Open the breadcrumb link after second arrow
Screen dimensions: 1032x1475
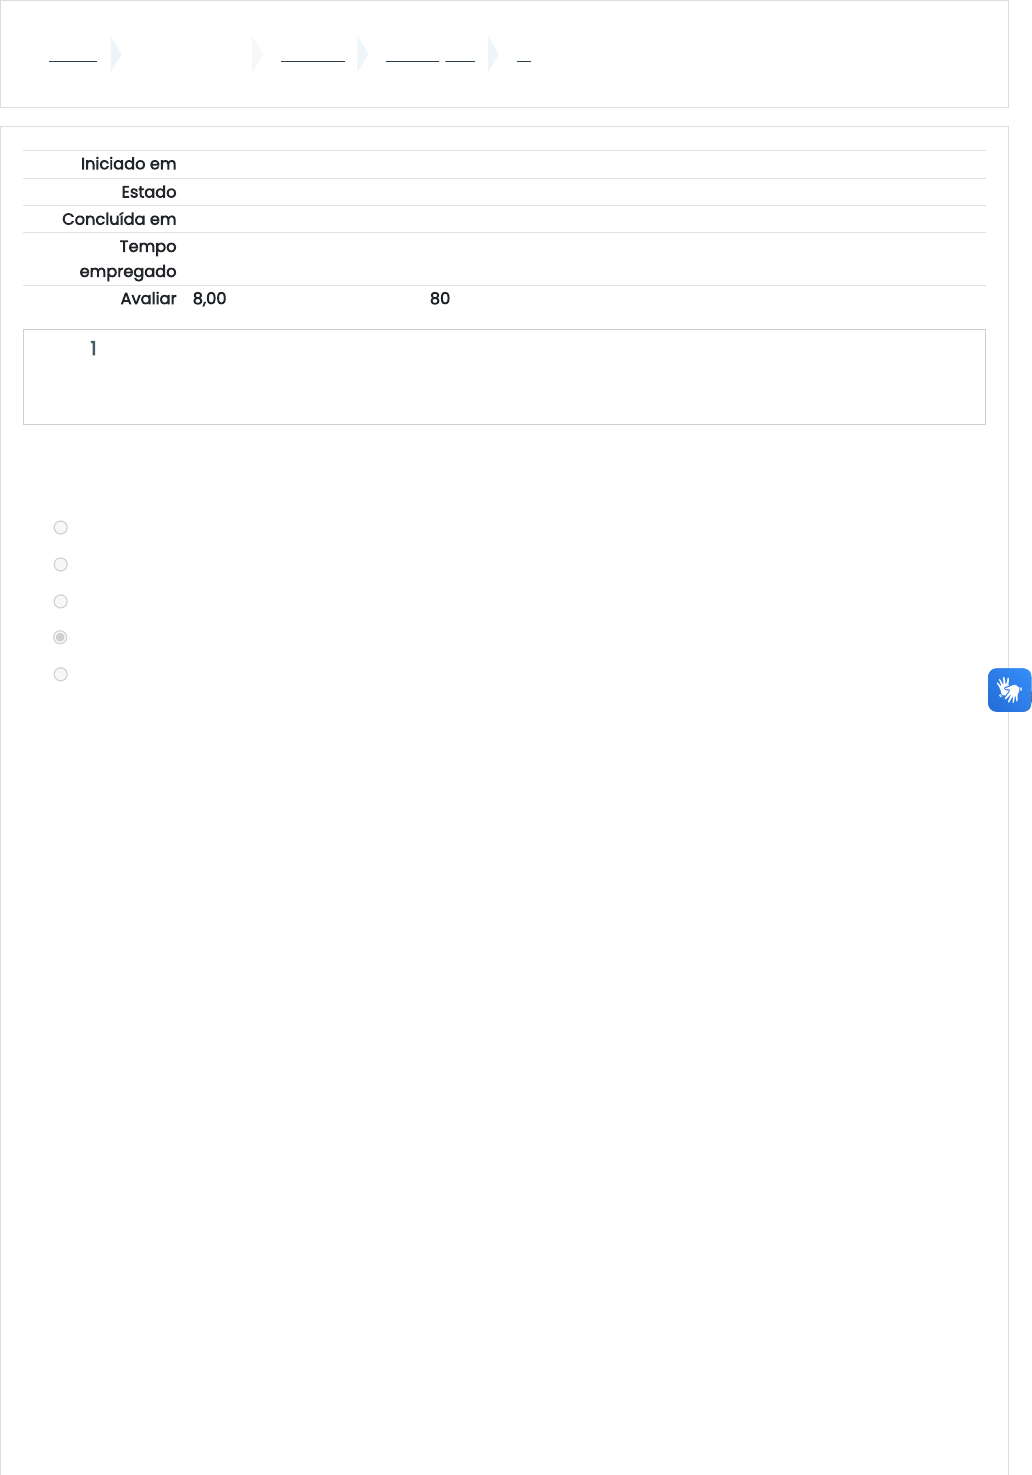pos(313,54)
